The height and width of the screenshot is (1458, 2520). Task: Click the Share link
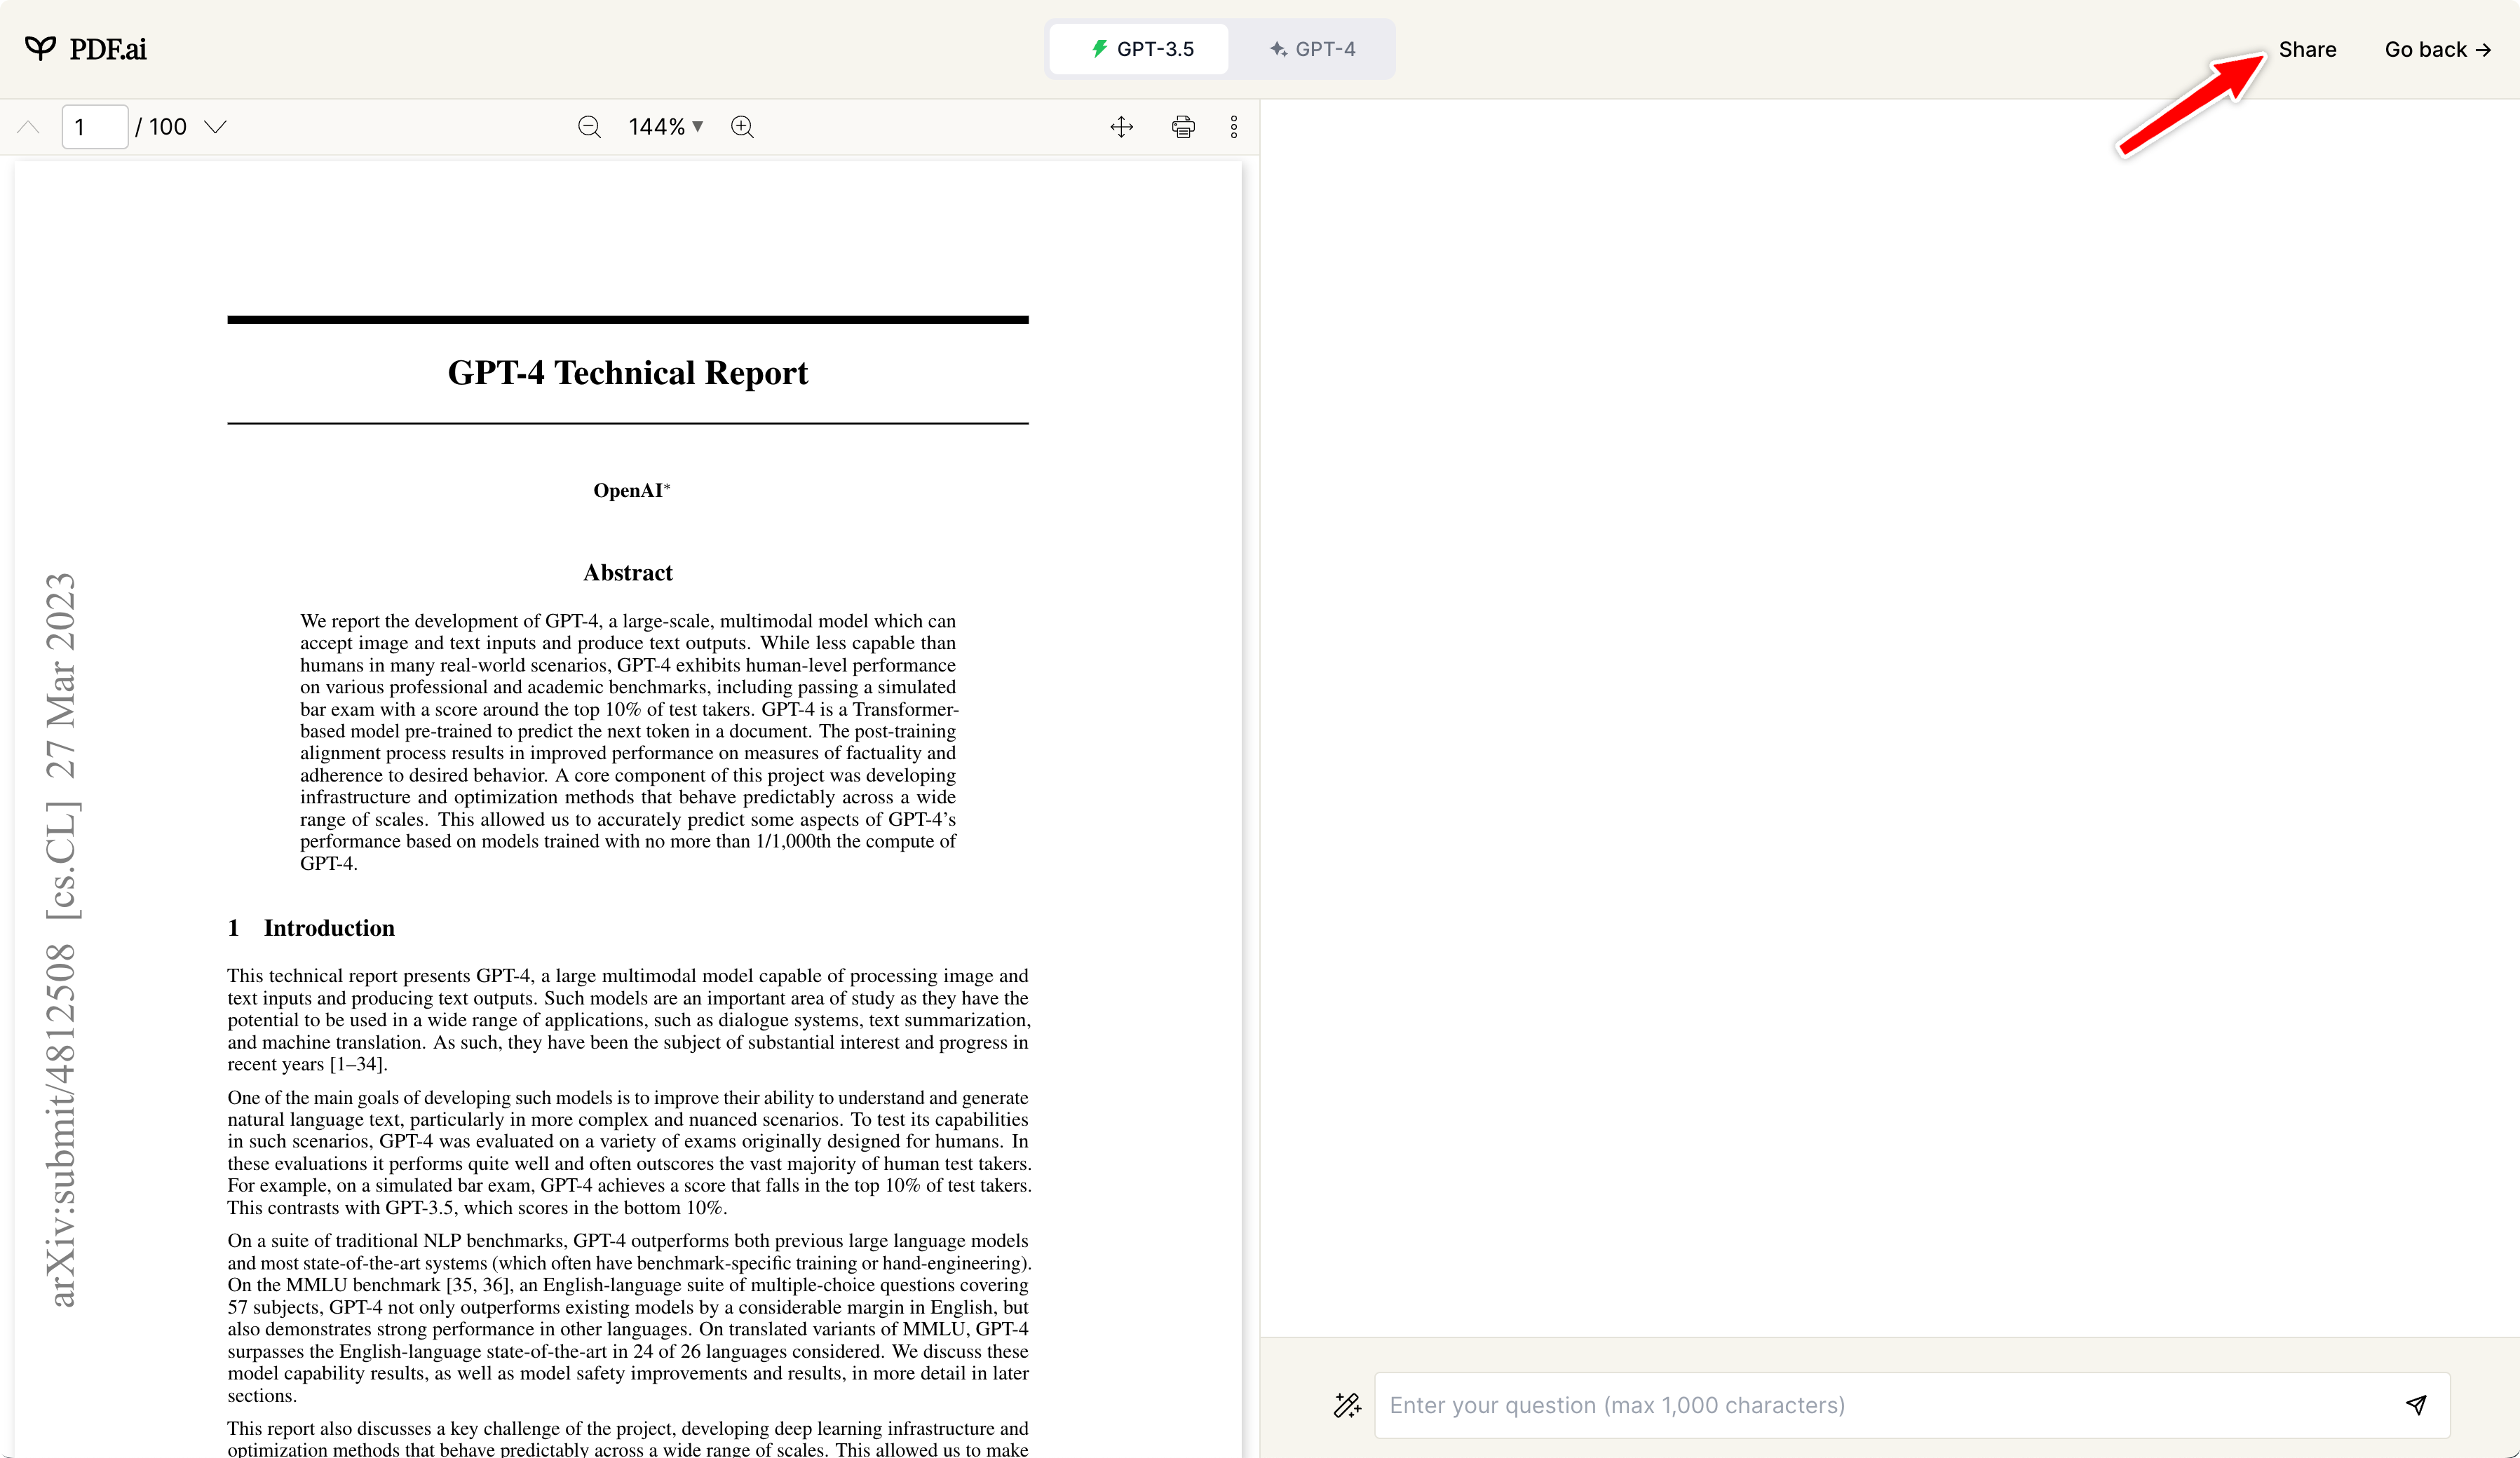[x=2307, y=49]
